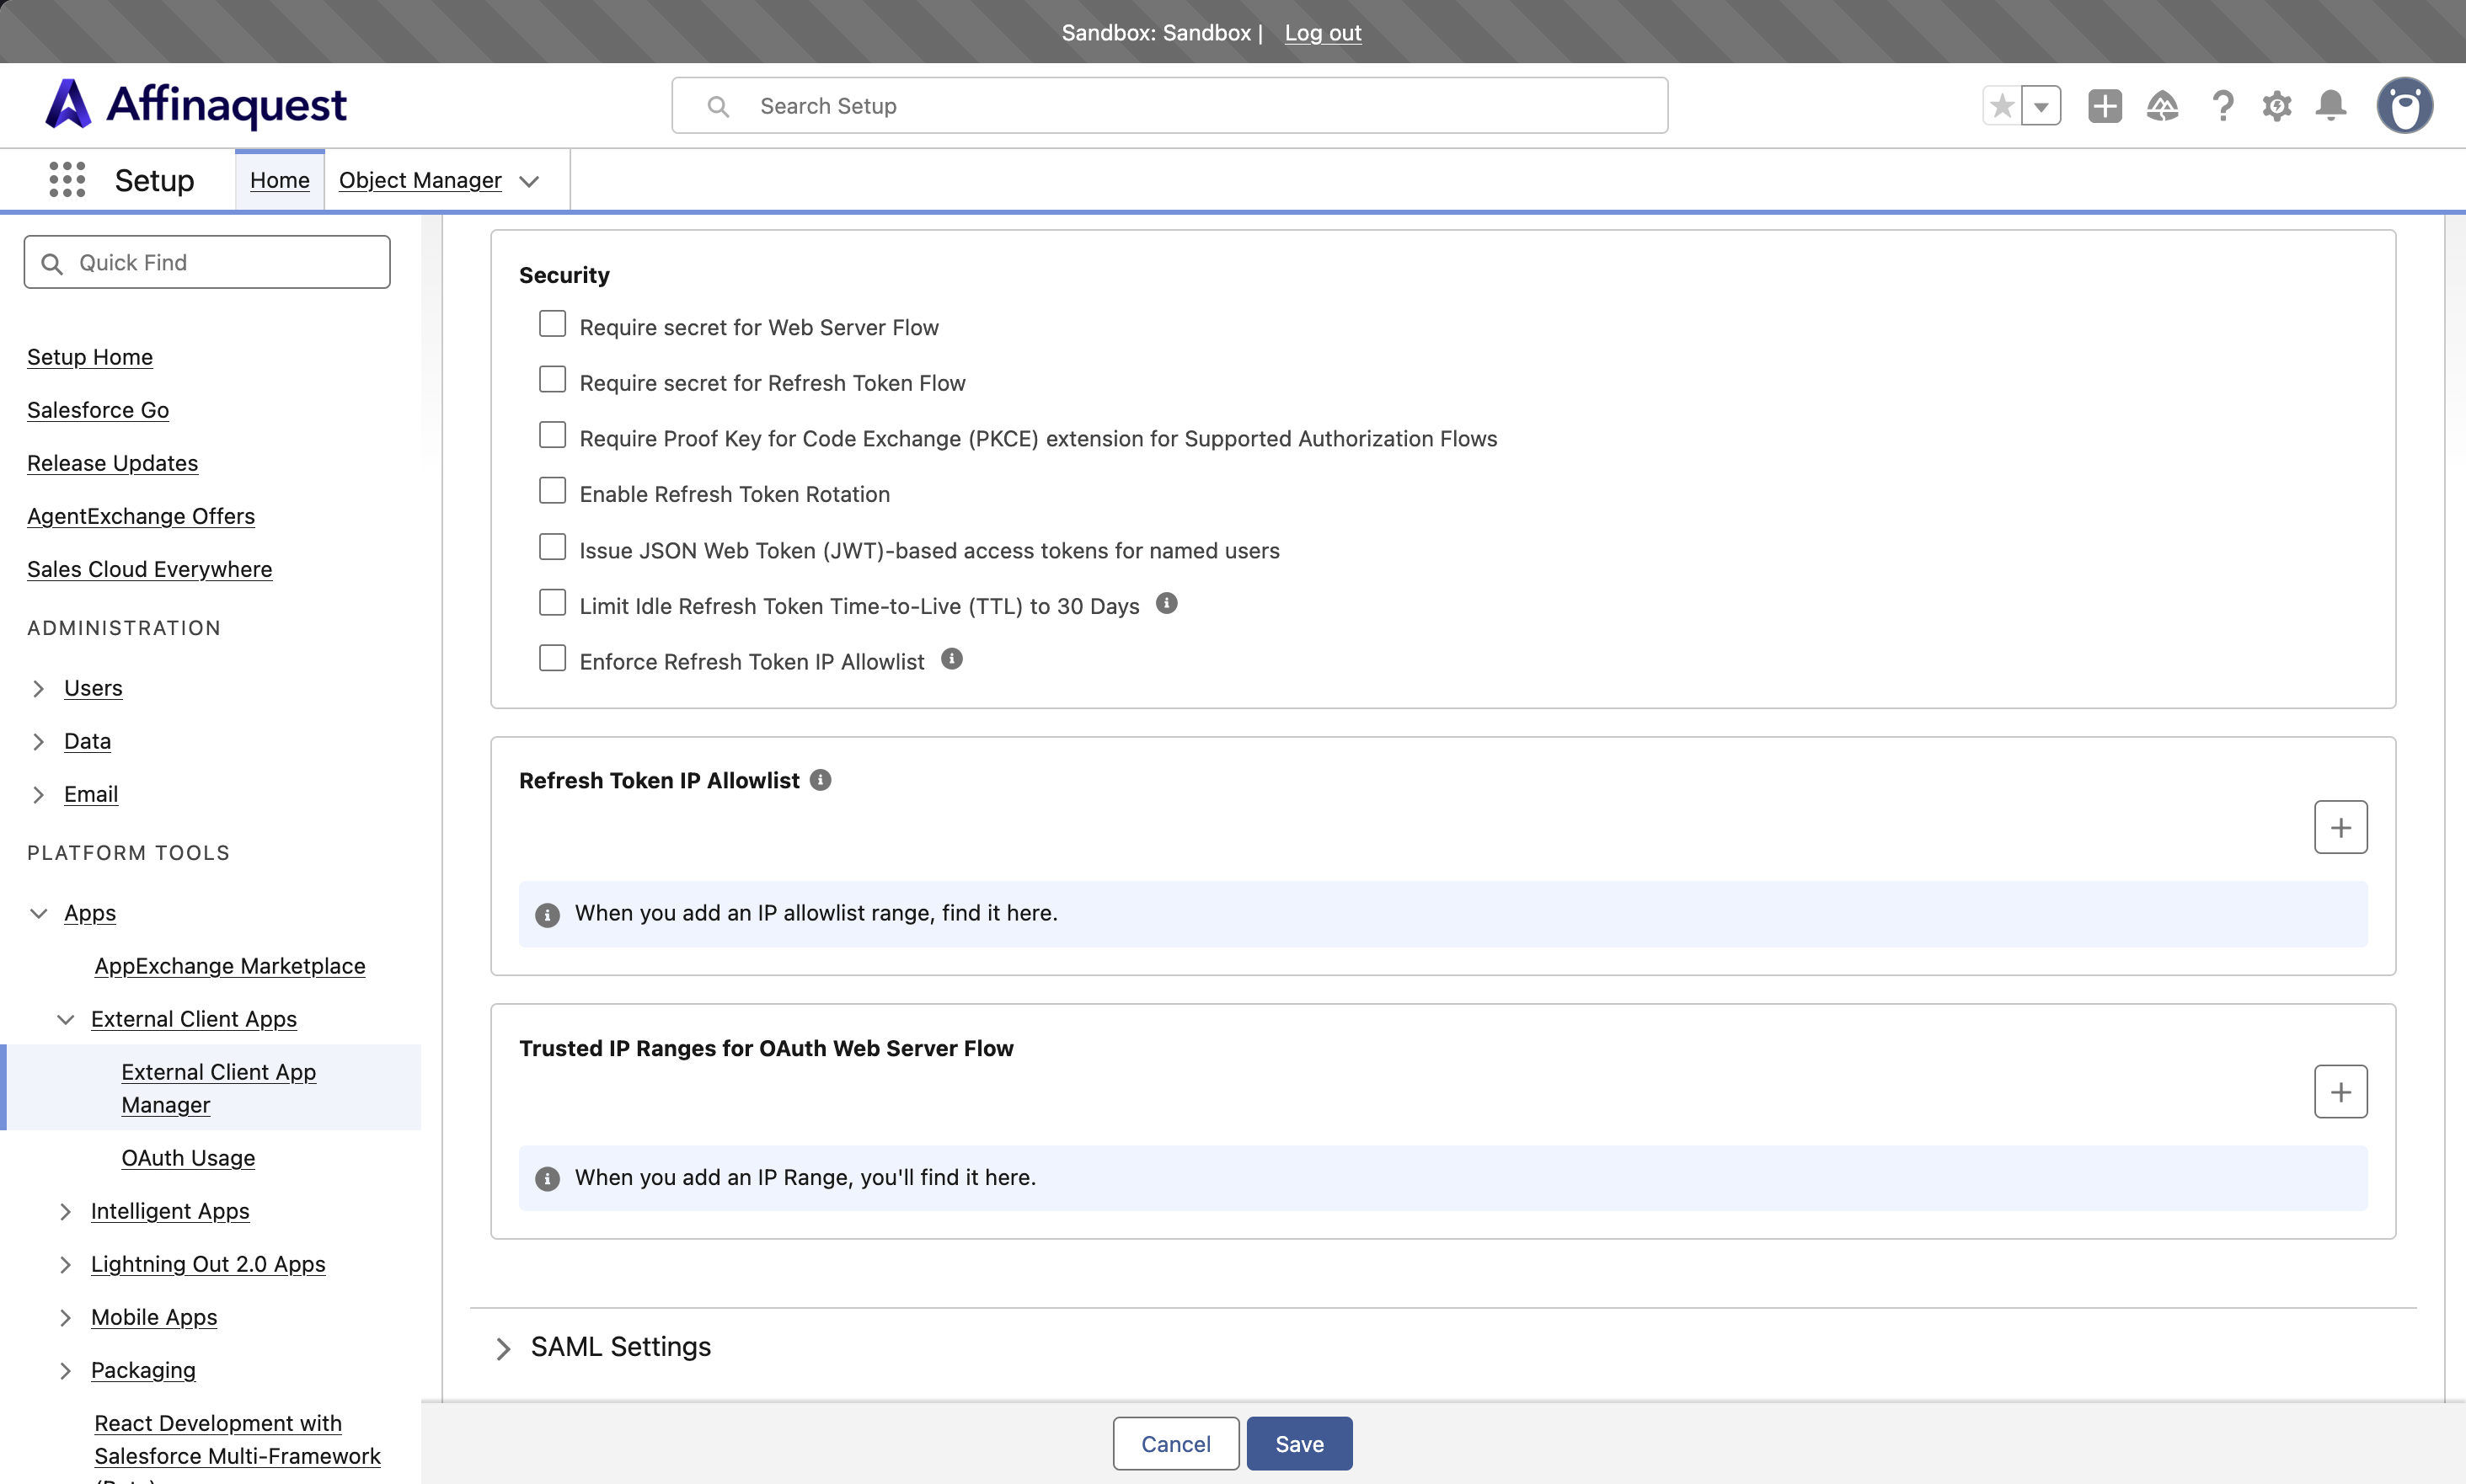Open the user profile avatar
Image resolution: width=2466 pixels, height=1484 pixels.
[x=2404, y=105]
